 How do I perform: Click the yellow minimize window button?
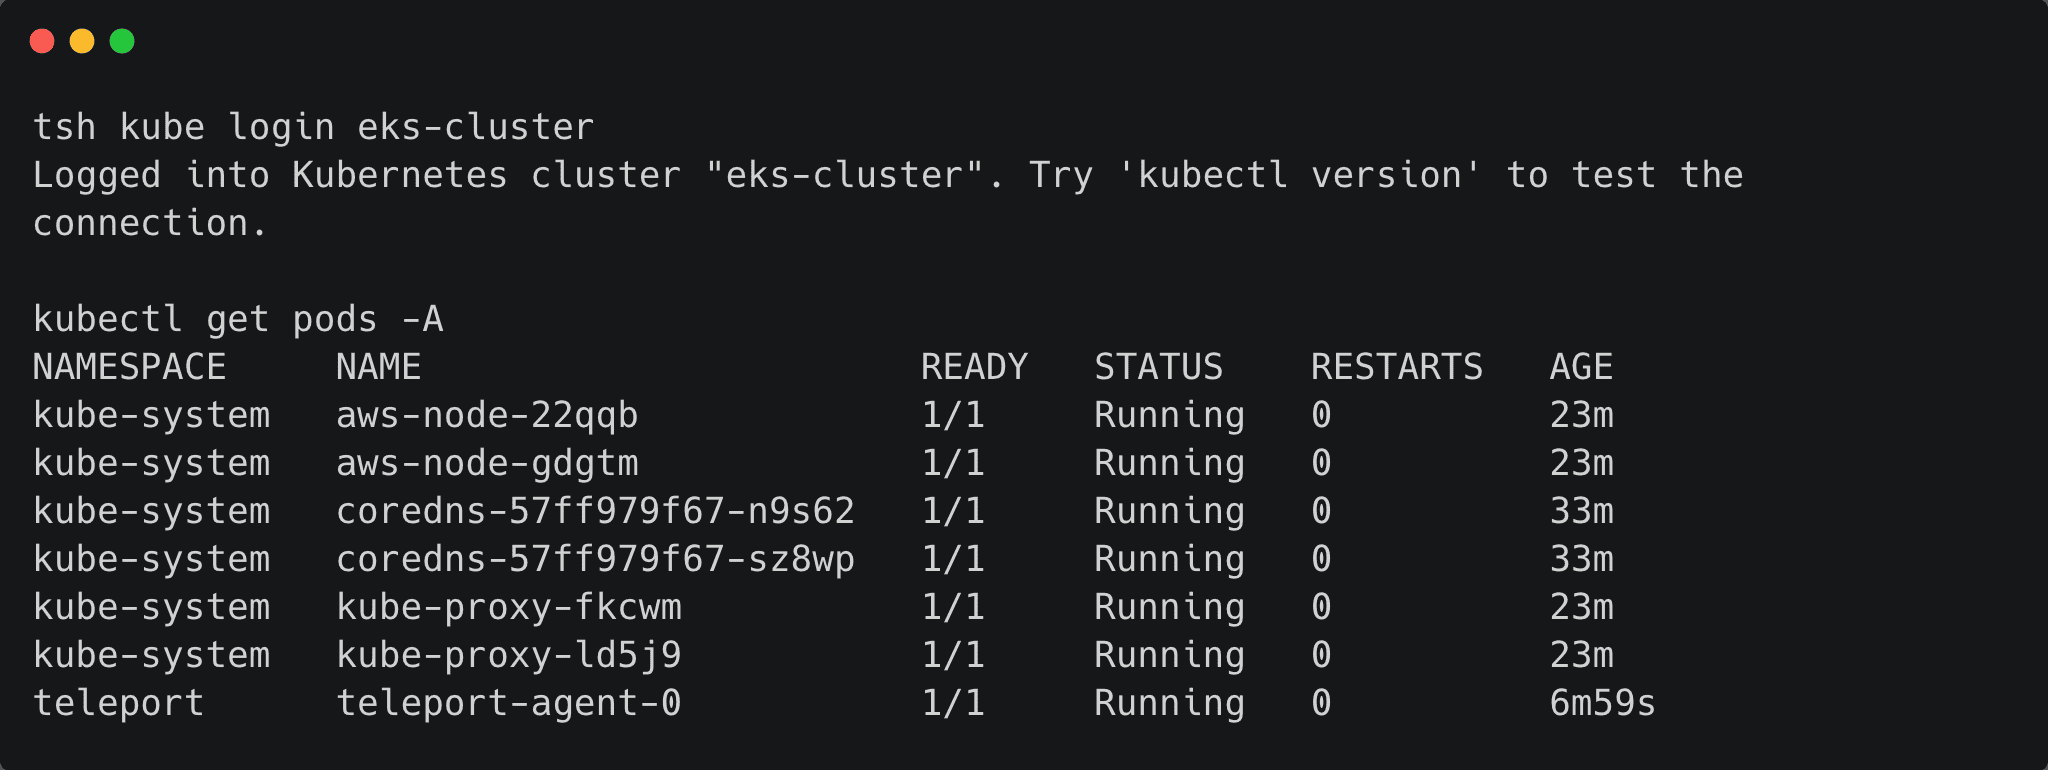[x=82, y=41]
